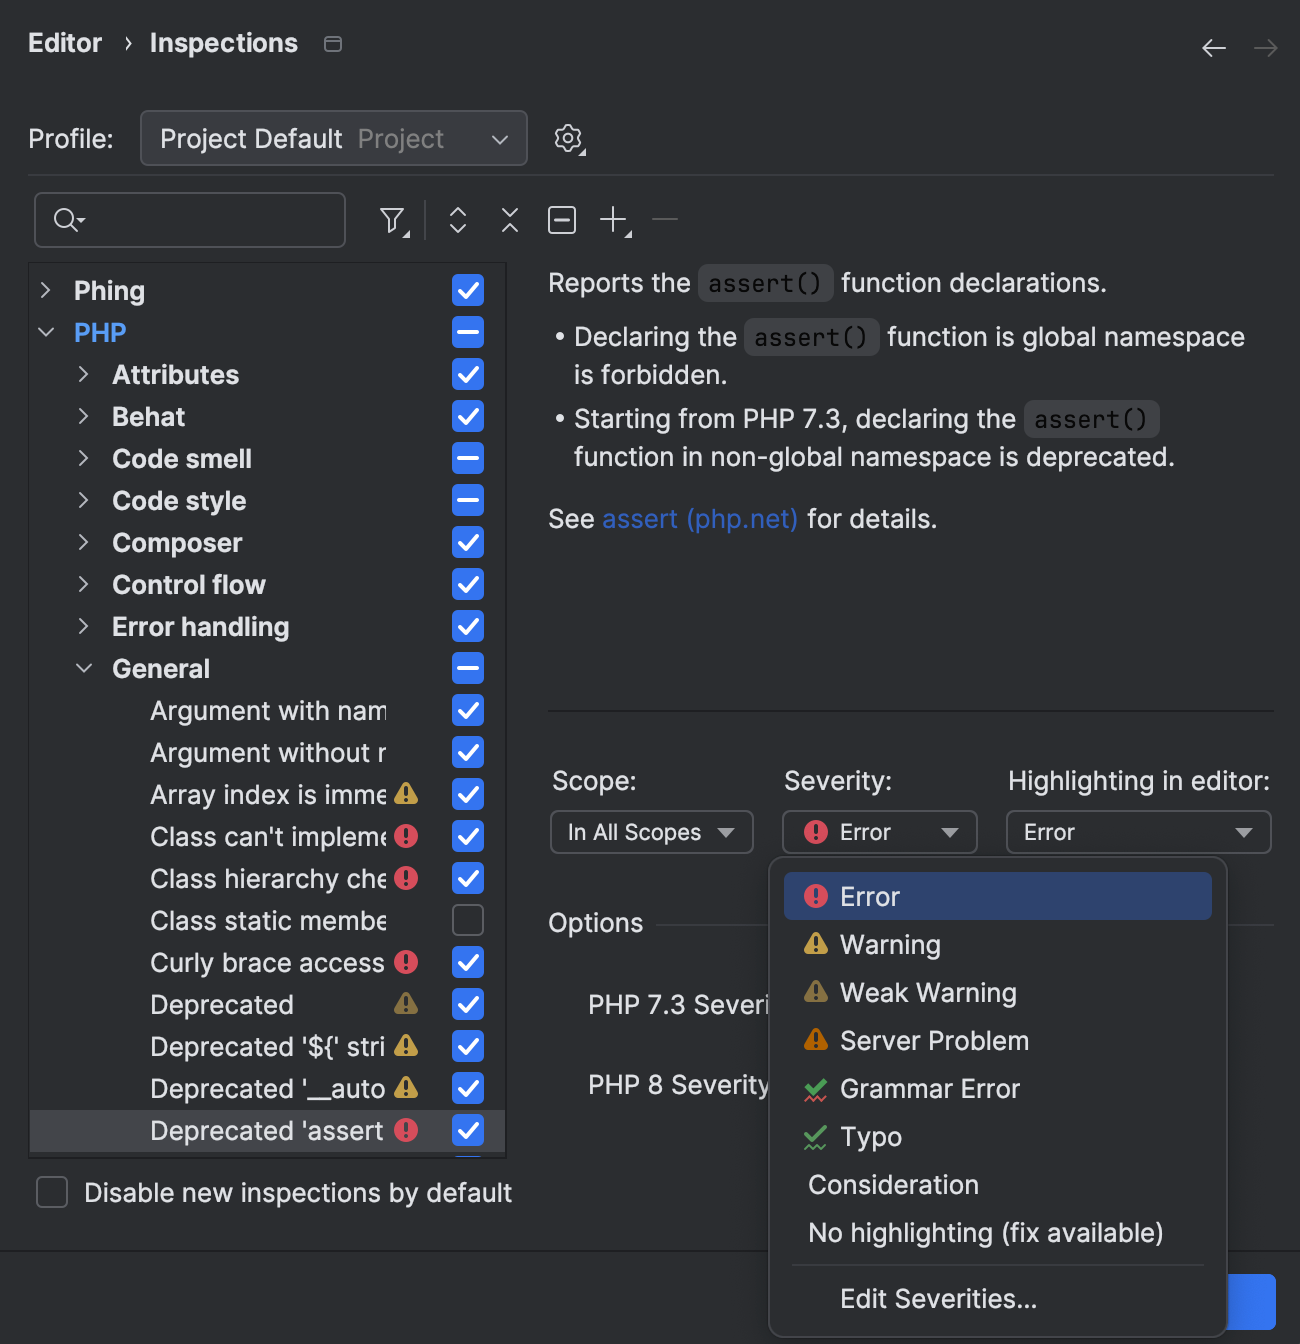Click the forward navigation arrow
The height and width of the screenshot is (1344, 1300).
pyautogui.click(x=1266, y=48)
